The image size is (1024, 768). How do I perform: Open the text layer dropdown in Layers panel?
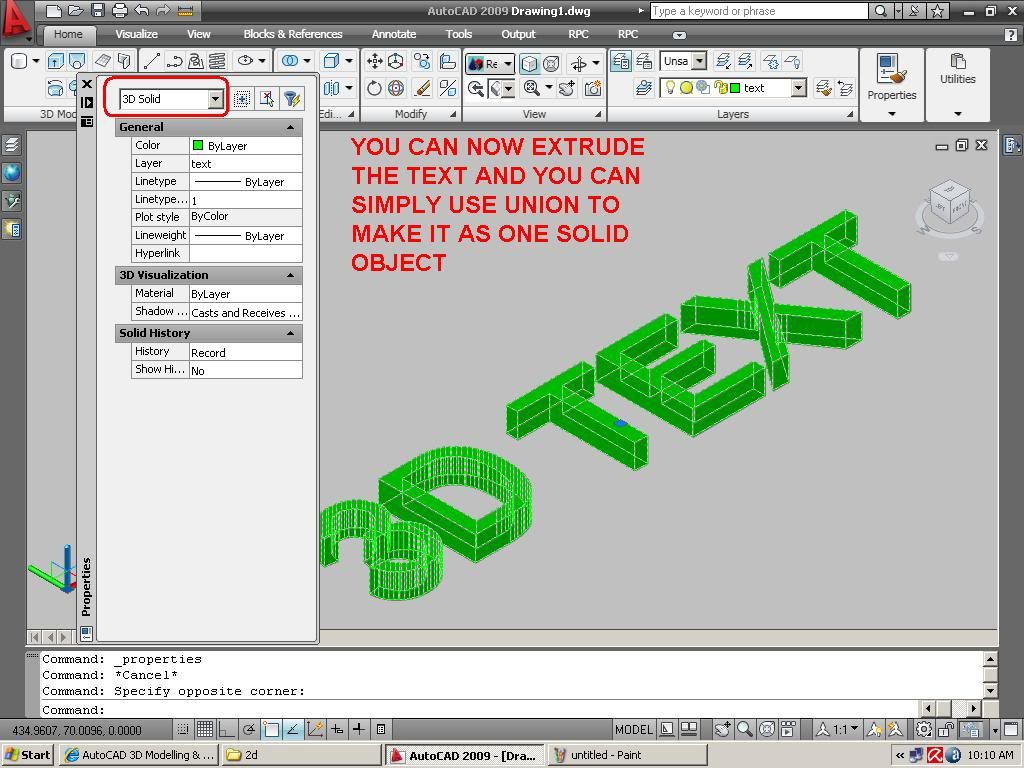tap(798, 88)
